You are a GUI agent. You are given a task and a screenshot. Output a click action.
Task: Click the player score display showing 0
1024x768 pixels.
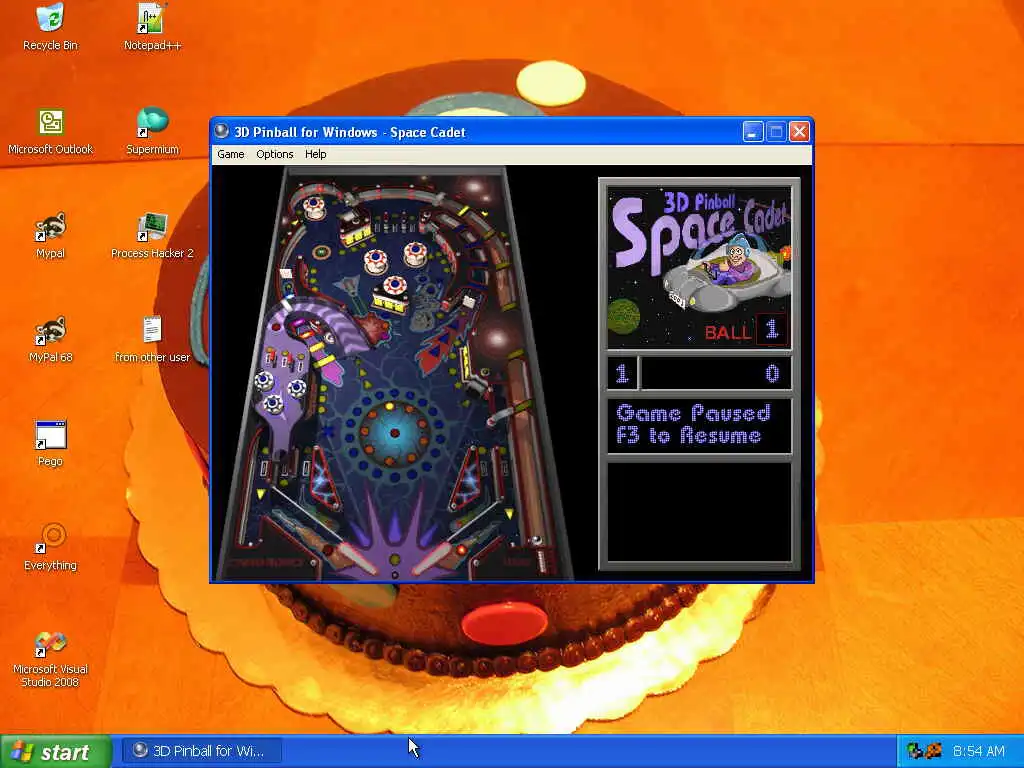click(x=716, y=374)
